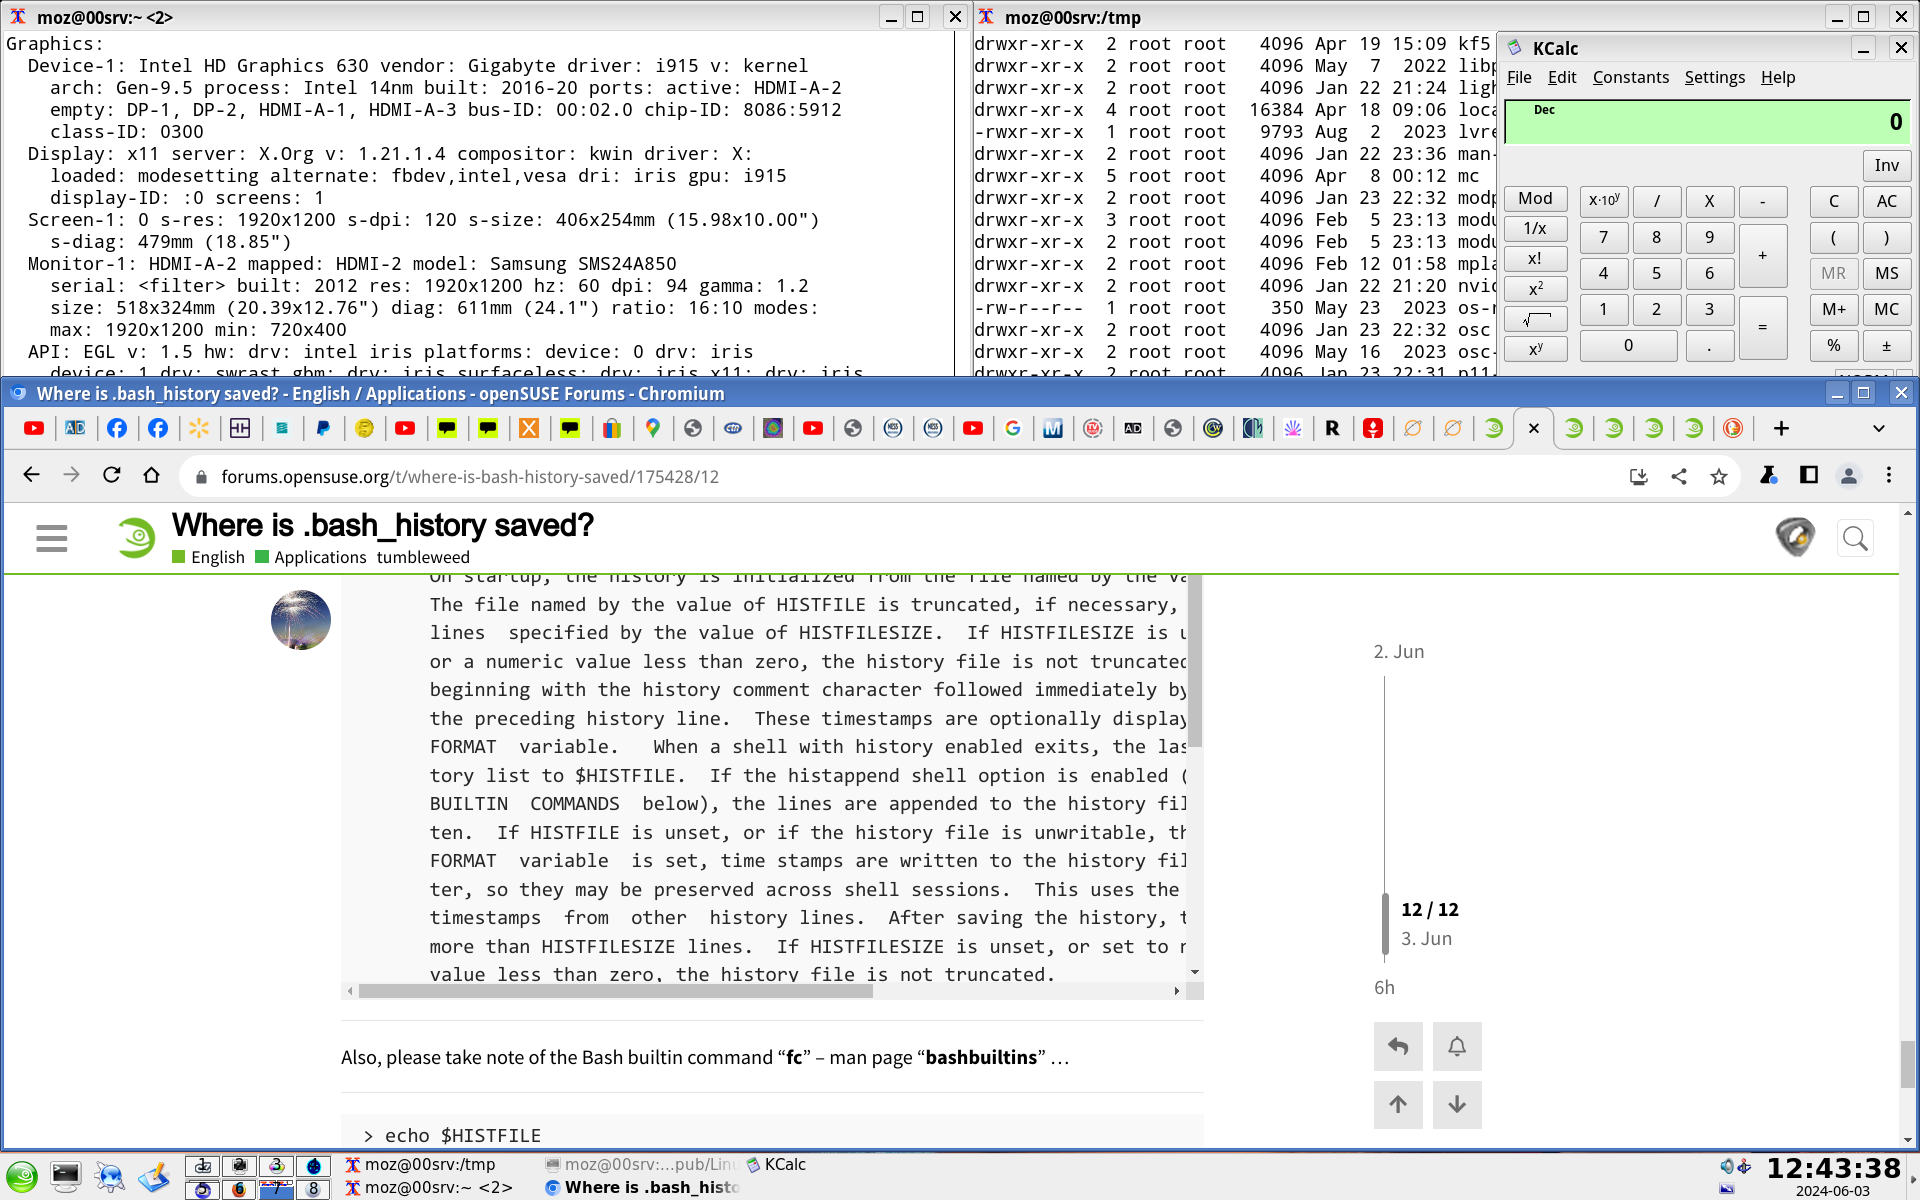Switch to the Walmart tab
The image size is (1920, 1200).
point(199,428)
